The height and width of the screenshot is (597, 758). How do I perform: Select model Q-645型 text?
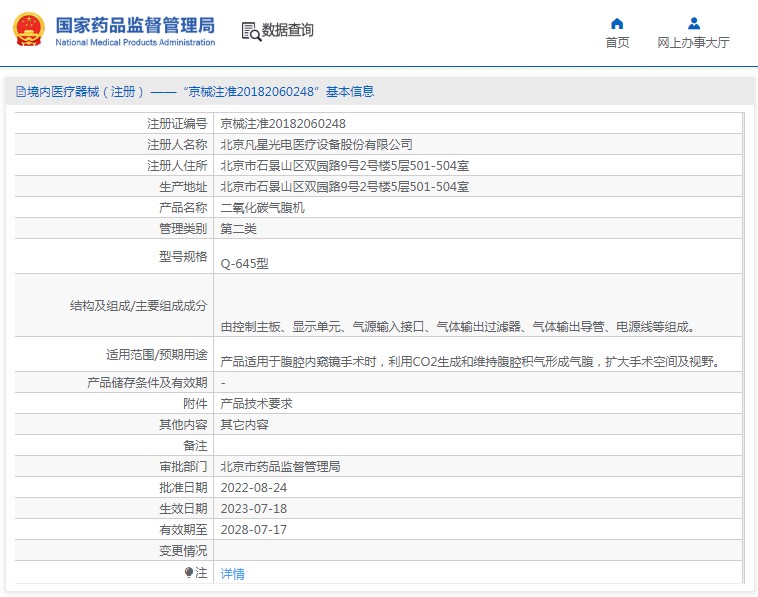click(x=245, y=263)
